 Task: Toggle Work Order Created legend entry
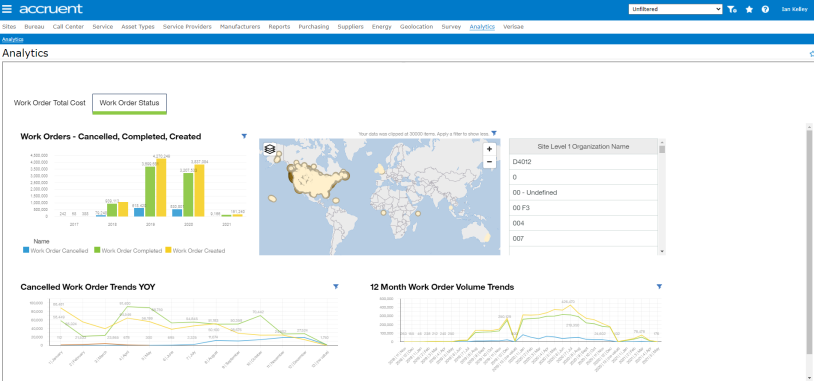(x=195, y=251)
